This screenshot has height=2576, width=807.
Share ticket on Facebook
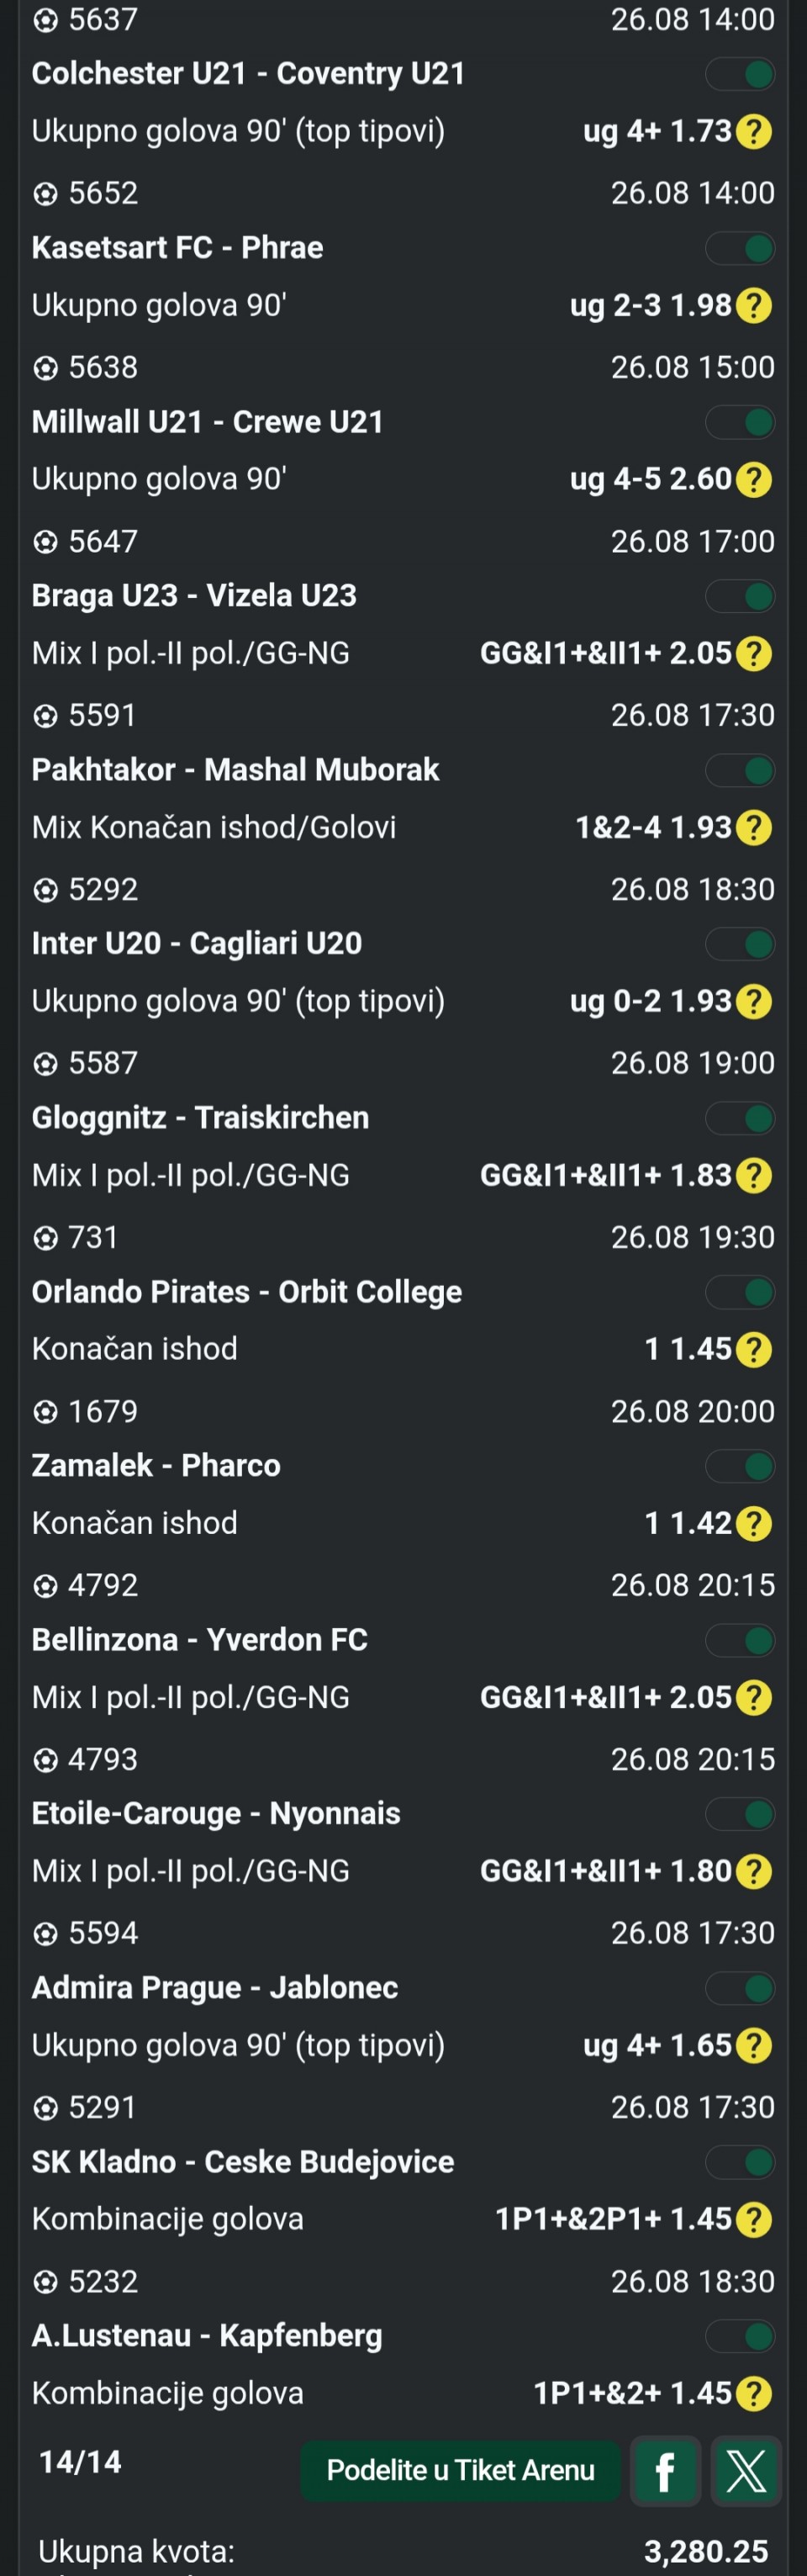(665, 2470)
